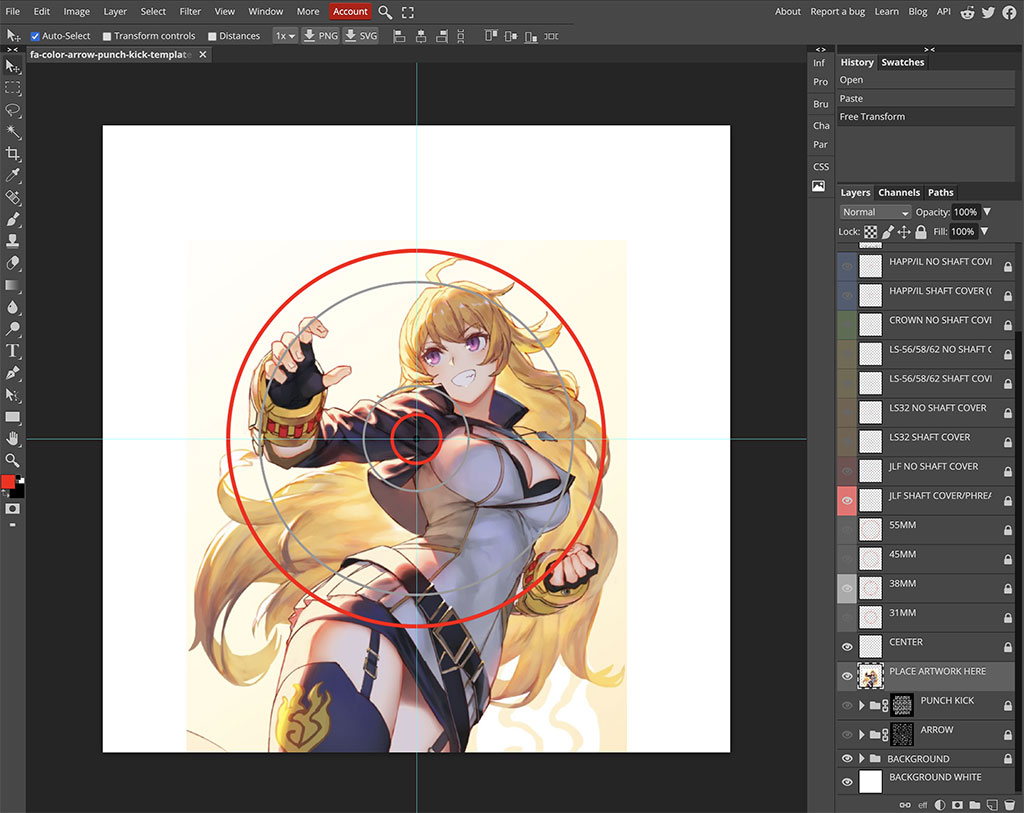Lock transparent pixels checkerboard icon
The height and width of the screenshot is (813, 1024).
[x=871, y=232]
